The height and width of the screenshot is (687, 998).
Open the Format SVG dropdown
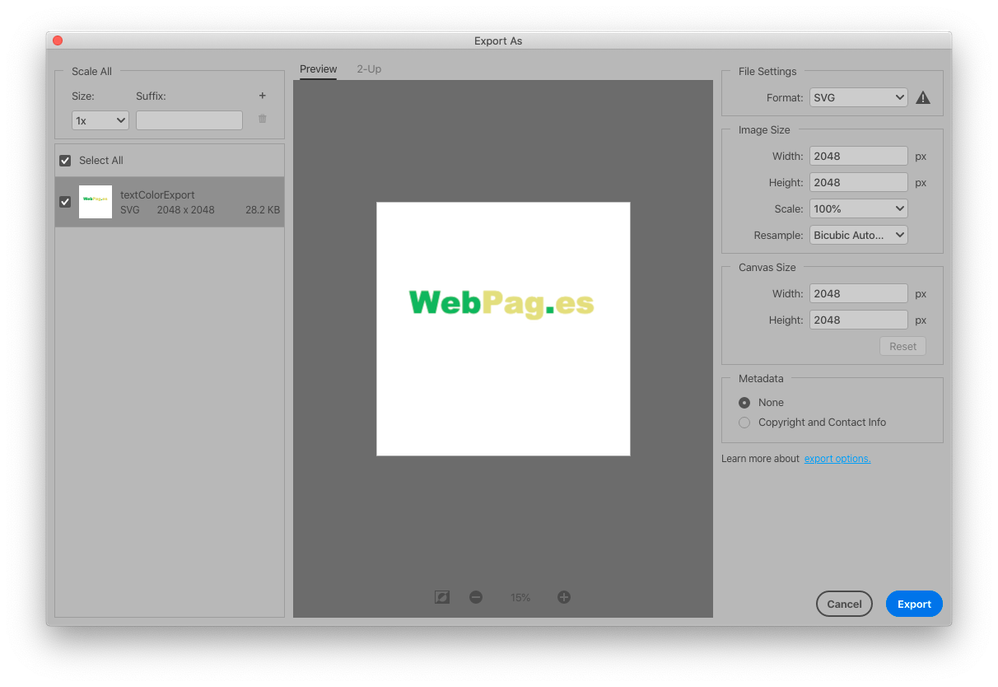[858, 97]
